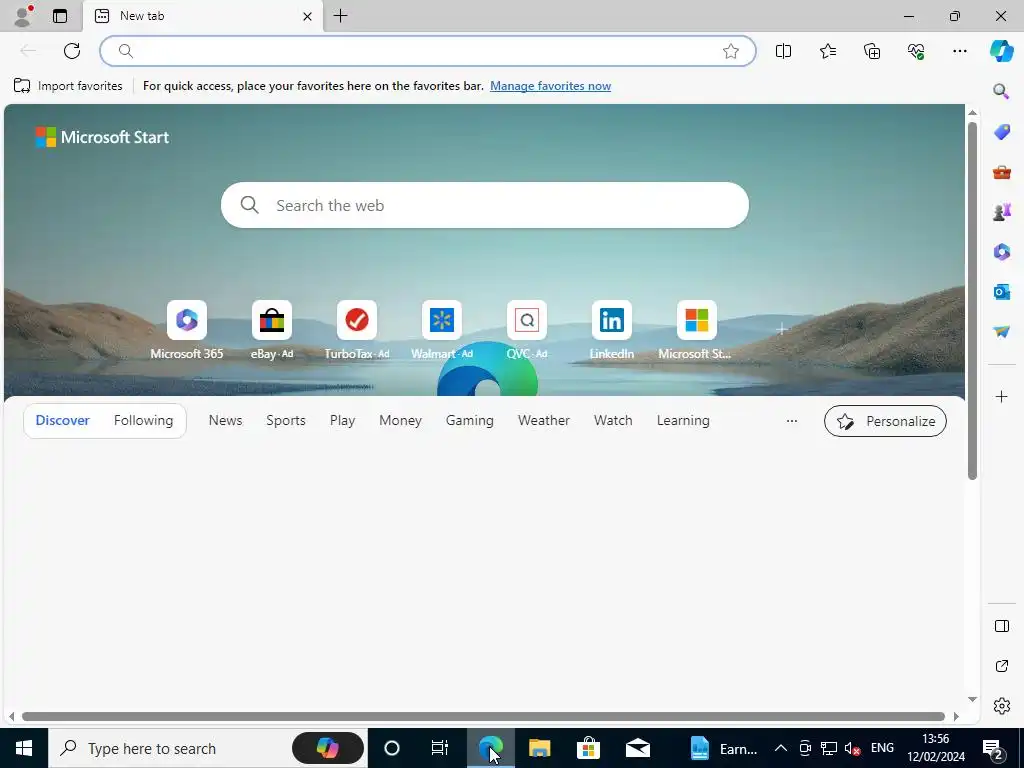Screen dimensions: 1024x768
Task: Click the muted volume tray icon
Action: pyautogui.click(x=852, y=748)
